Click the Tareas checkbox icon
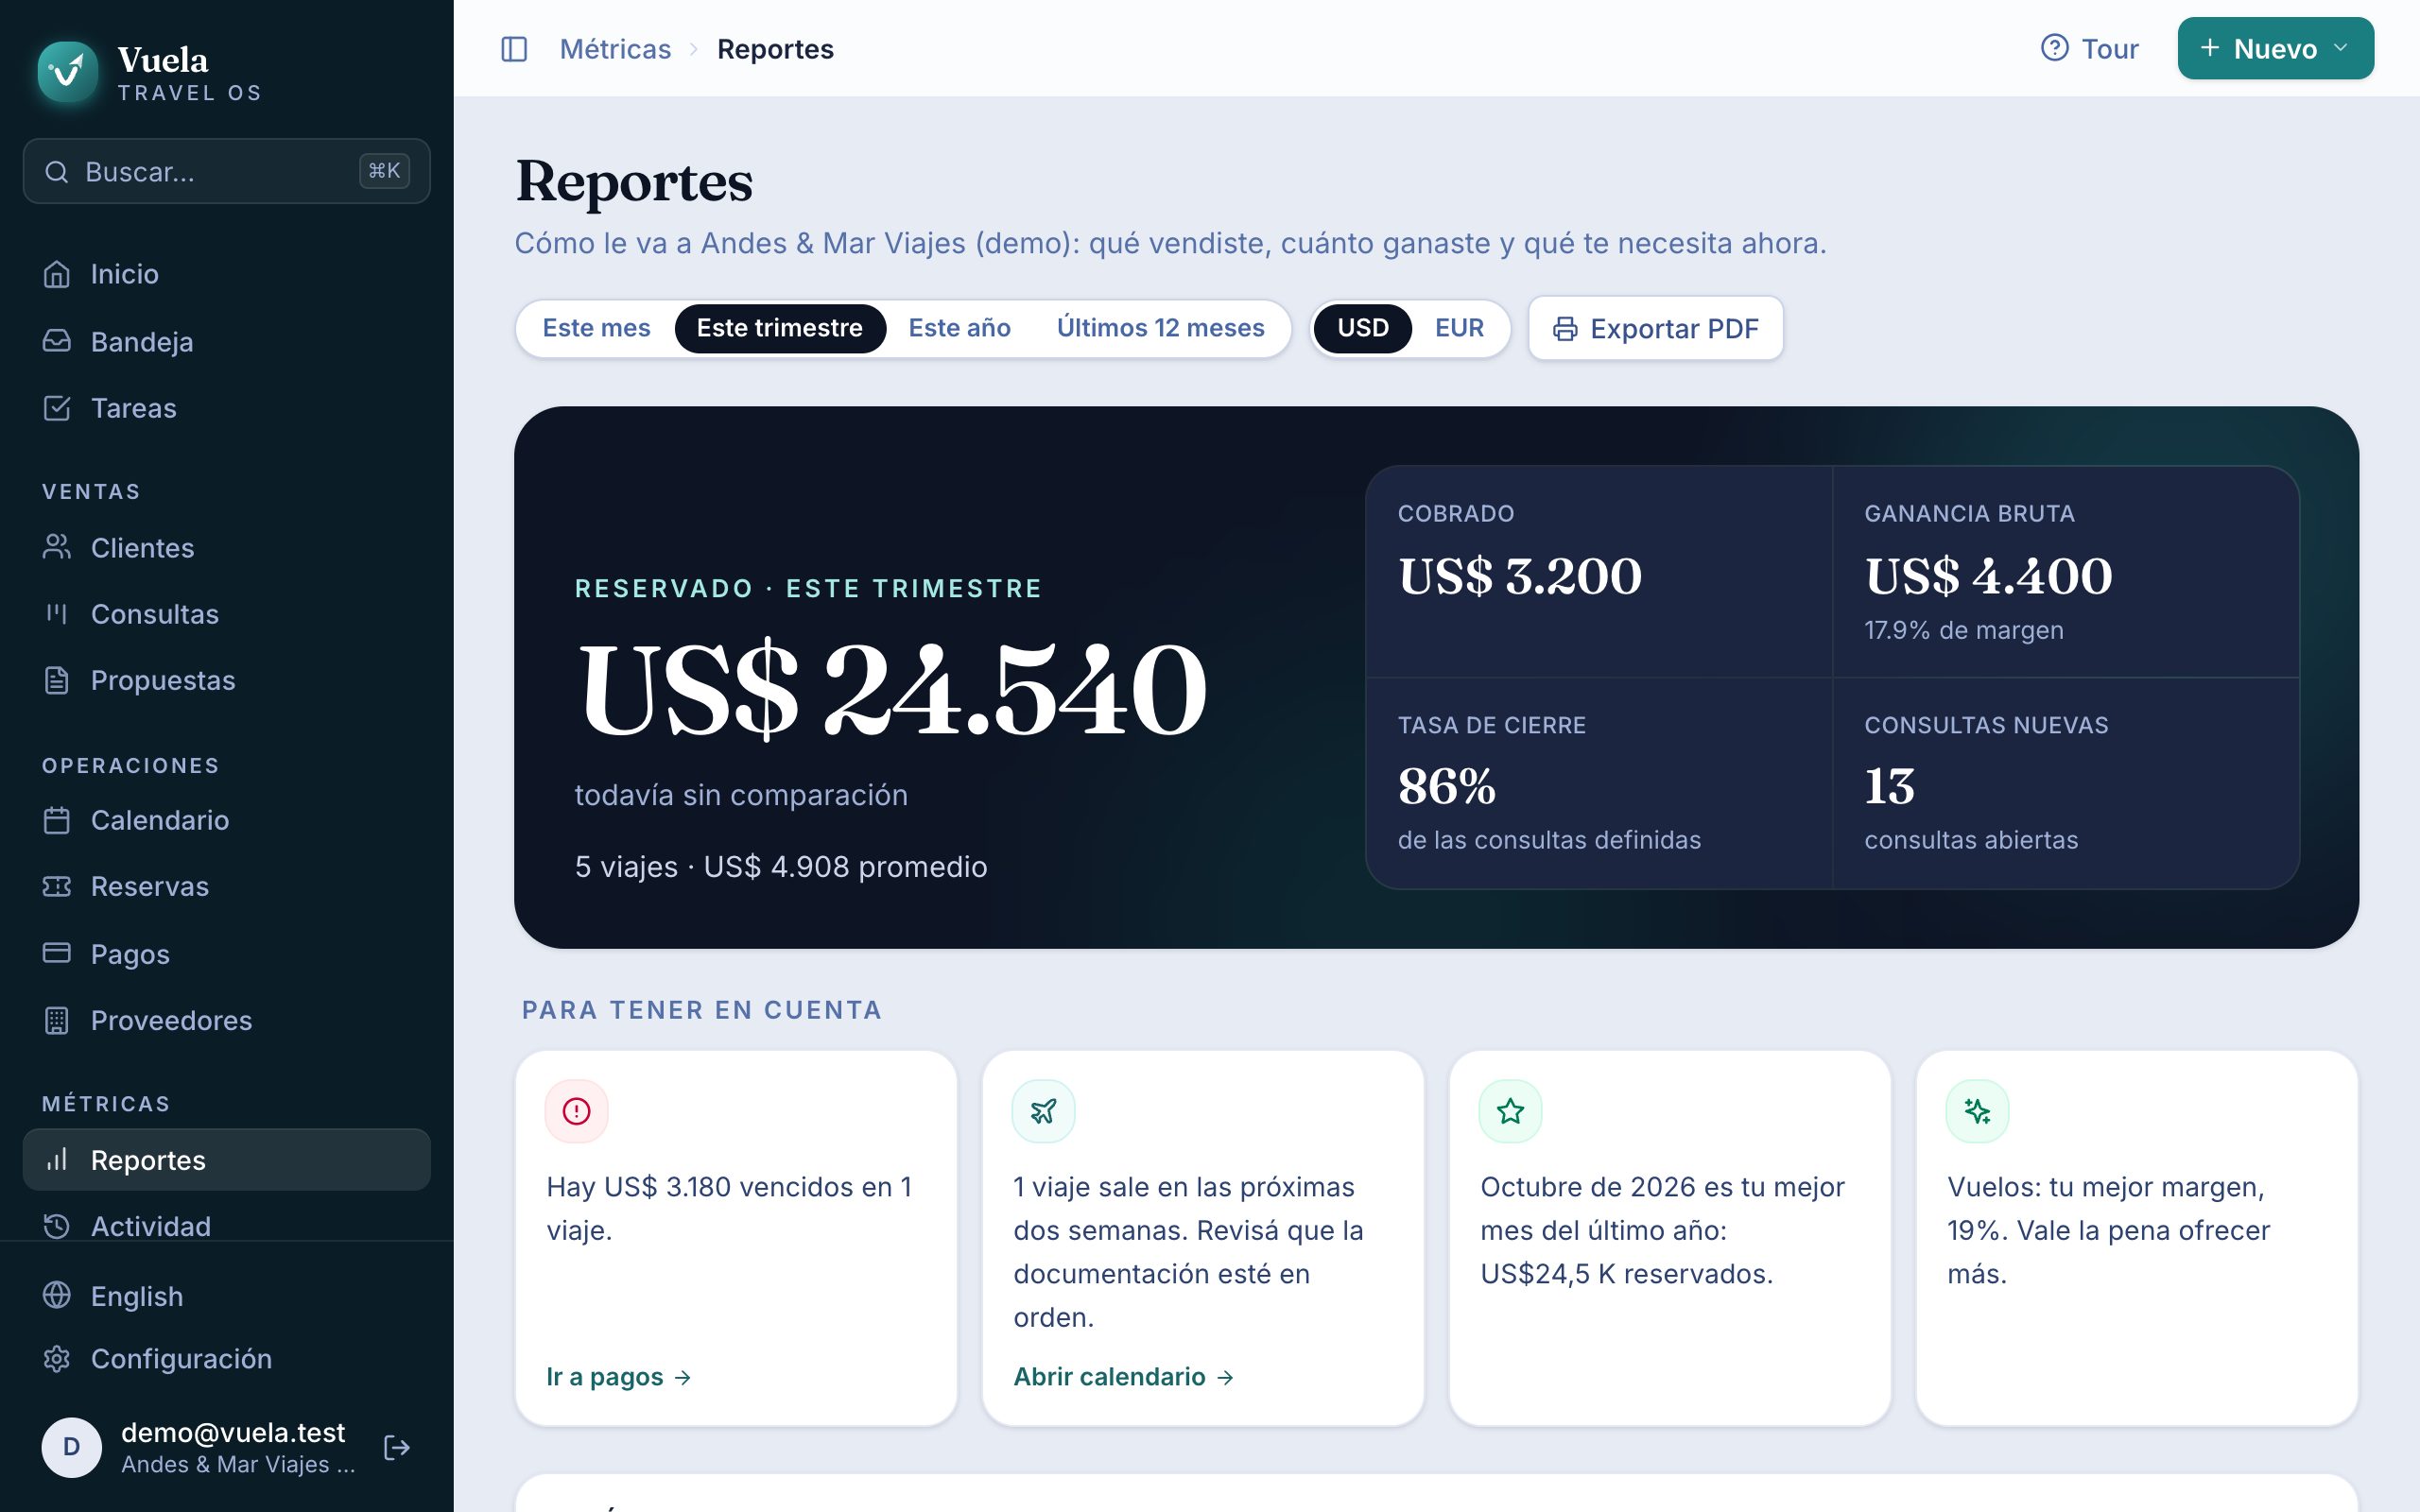This screenshot has width=2420, height=1512. tap(57, 408)
